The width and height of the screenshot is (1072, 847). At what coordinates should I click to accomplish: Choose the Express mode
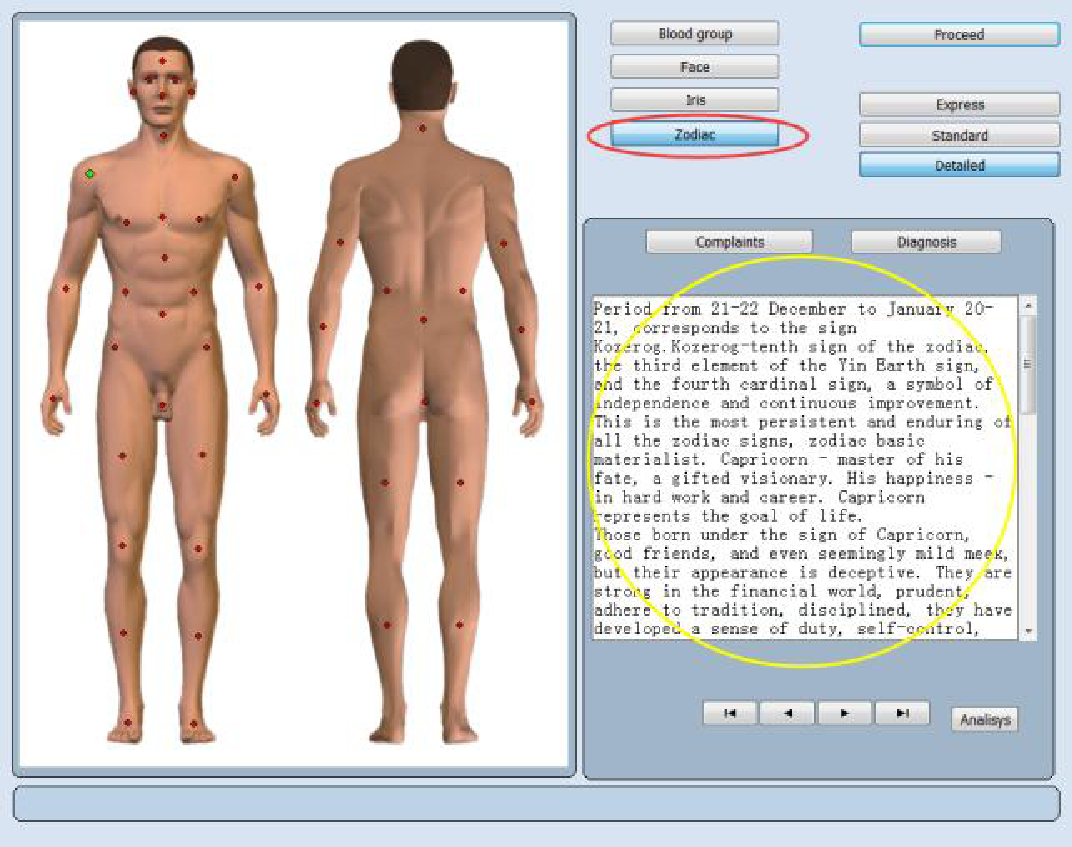coord(959,105)
